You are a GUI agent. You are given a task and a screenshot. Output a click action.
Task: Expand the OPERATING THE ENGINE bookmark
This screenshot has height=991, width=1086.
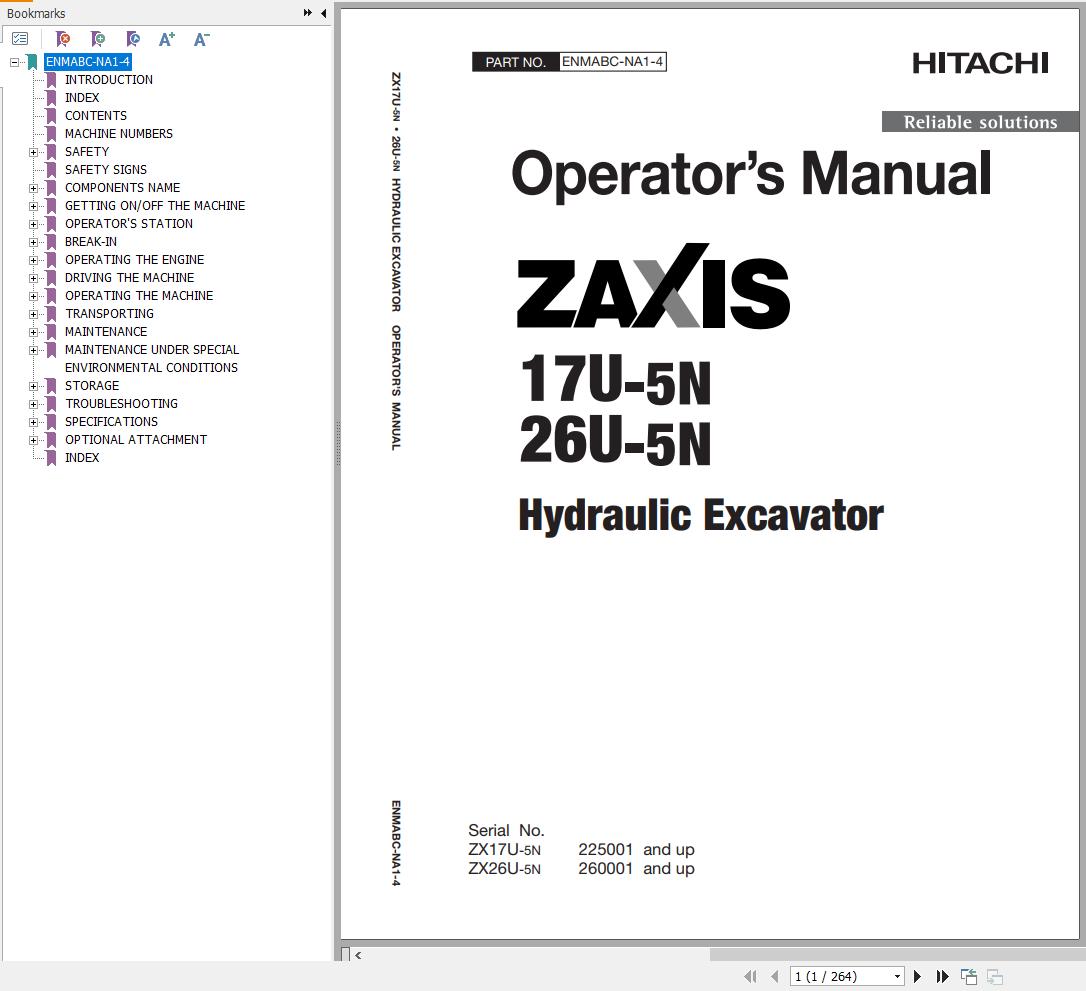pyautogui.click(x=33, y=260)
